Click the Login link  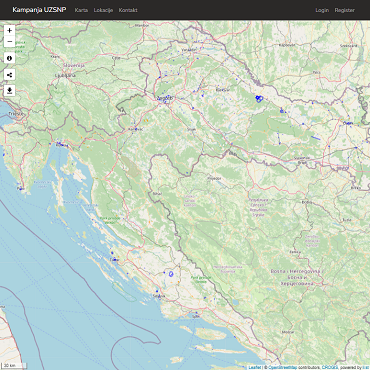322,10
